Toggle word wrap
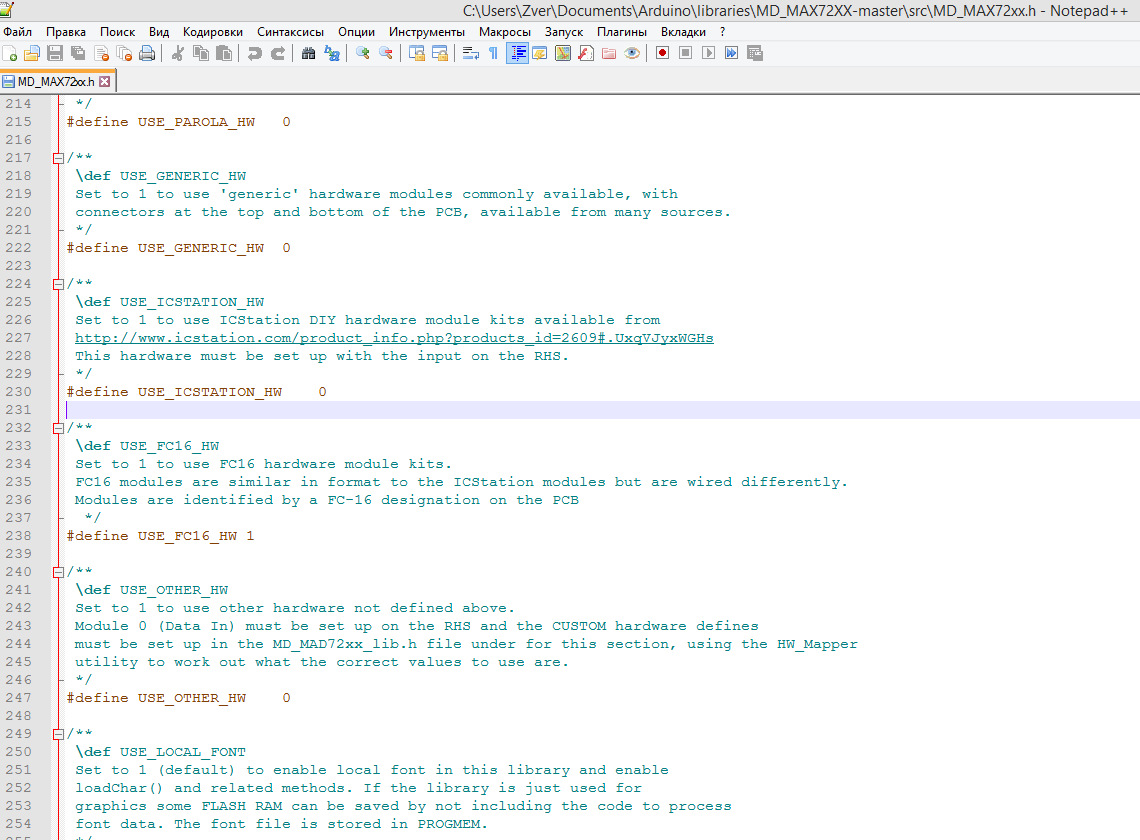This screenshot has height=840, width=1140. (470, 53)
